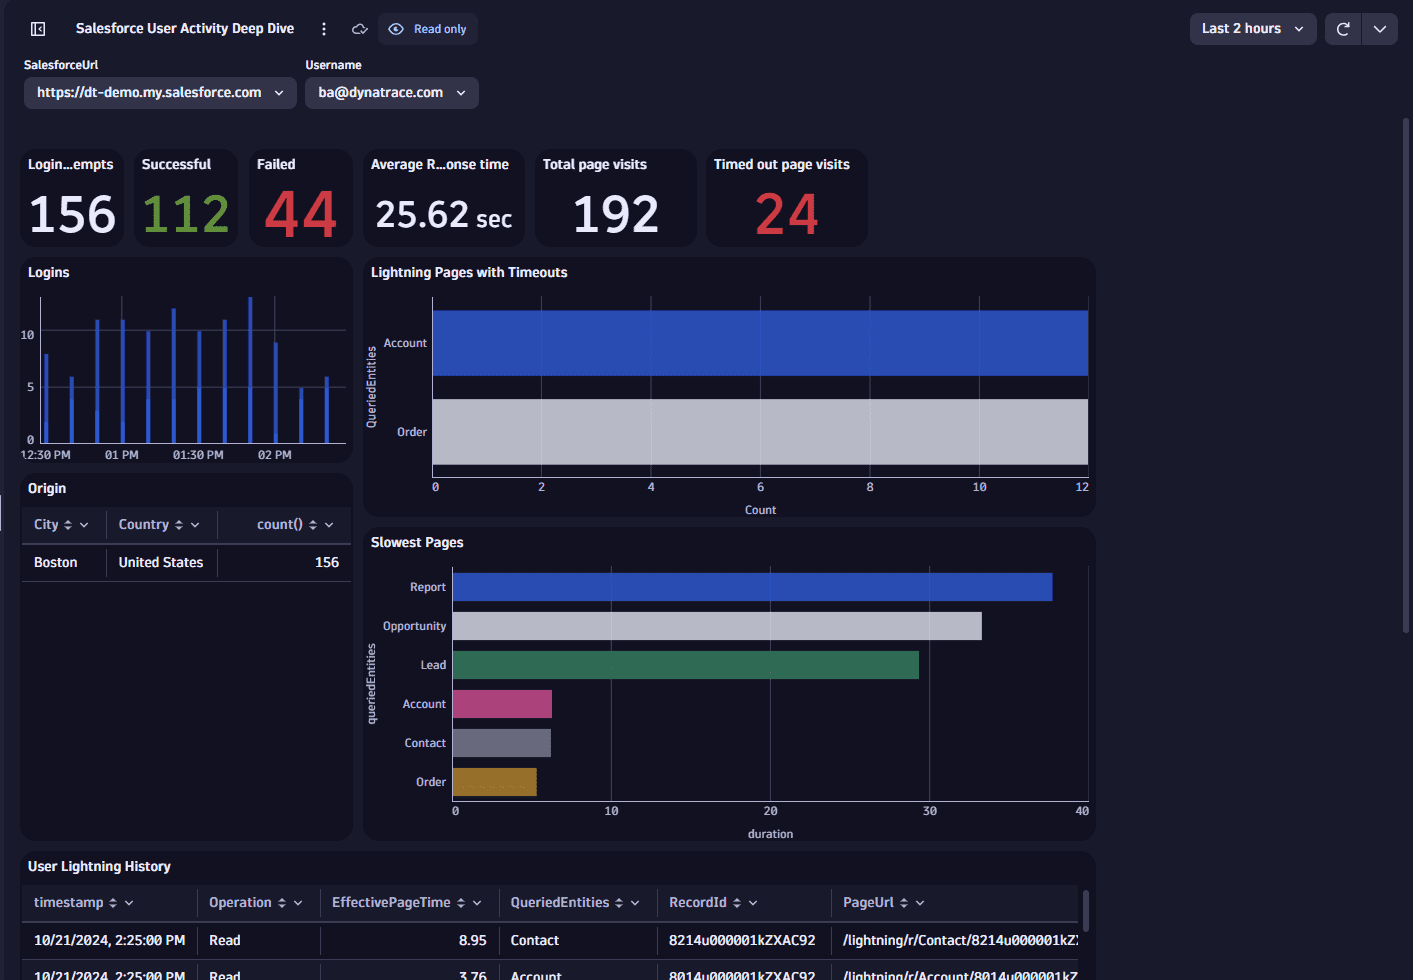Open the Operation column menu chevron
Image resolution: width=1413 pixels, height=980 pixels.
pyautogui.click(x=298, y=903)
